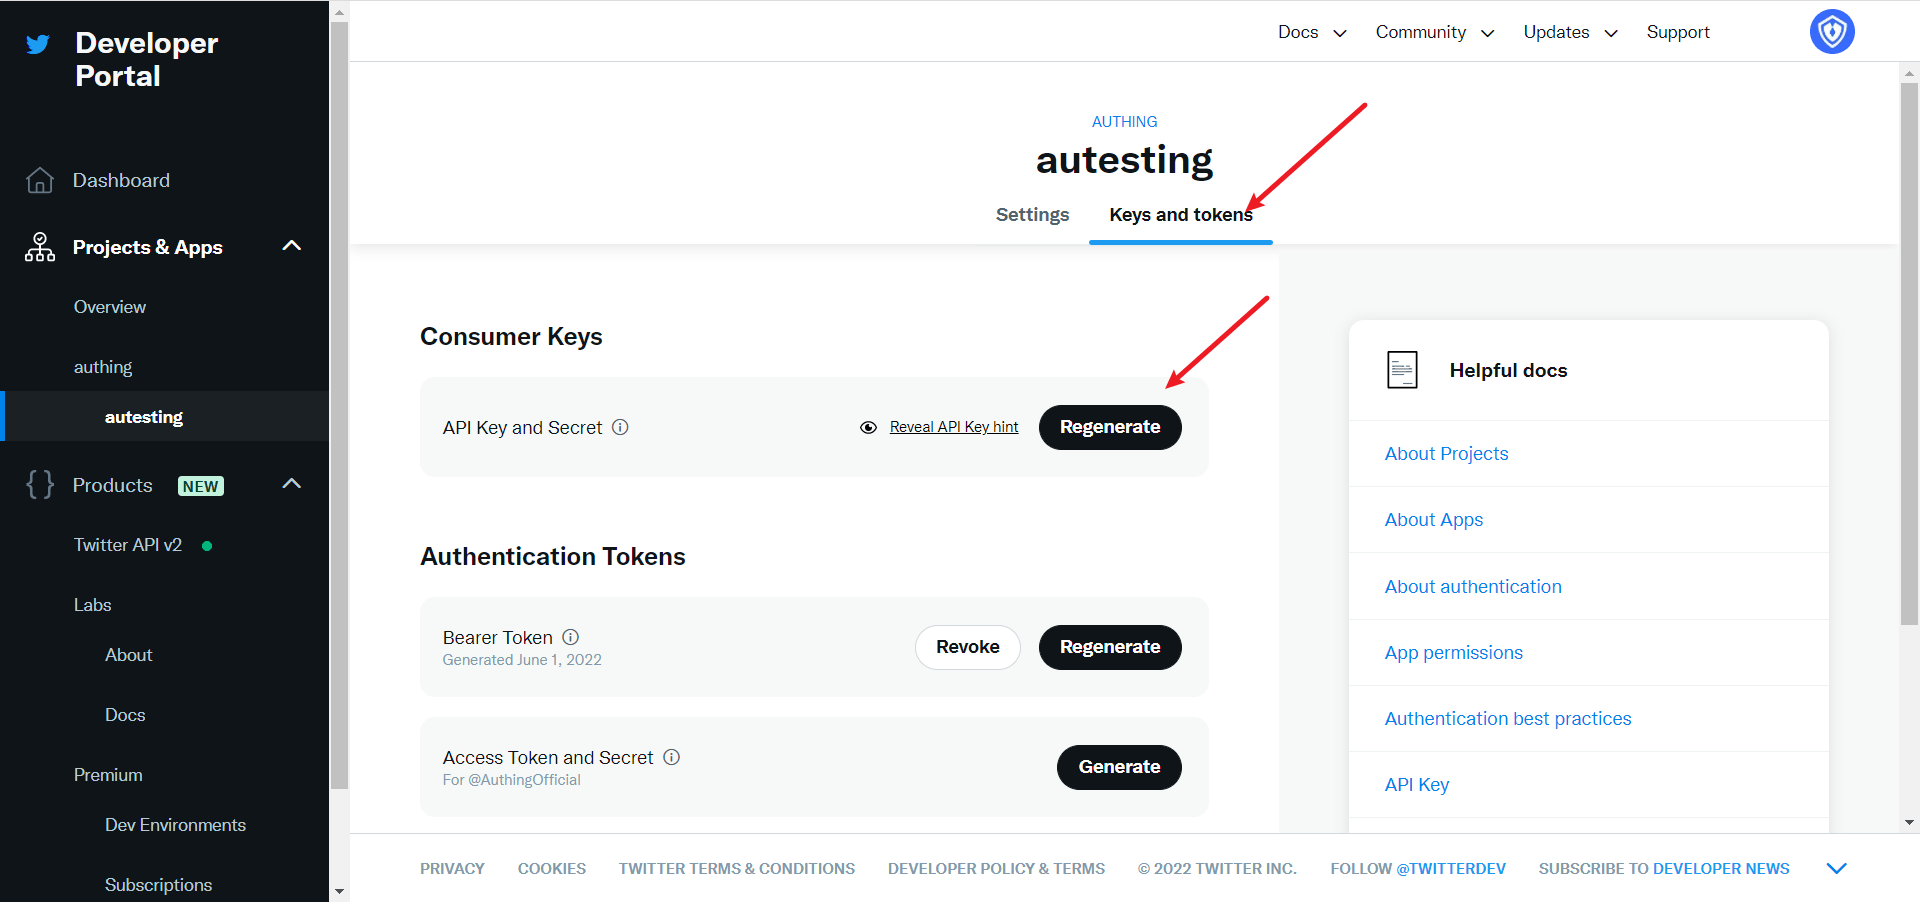Image resolution: width=1920 pixels, height=902 pixels.
Task: Expand the footer chevron
Action: [x=1836, y=868]
